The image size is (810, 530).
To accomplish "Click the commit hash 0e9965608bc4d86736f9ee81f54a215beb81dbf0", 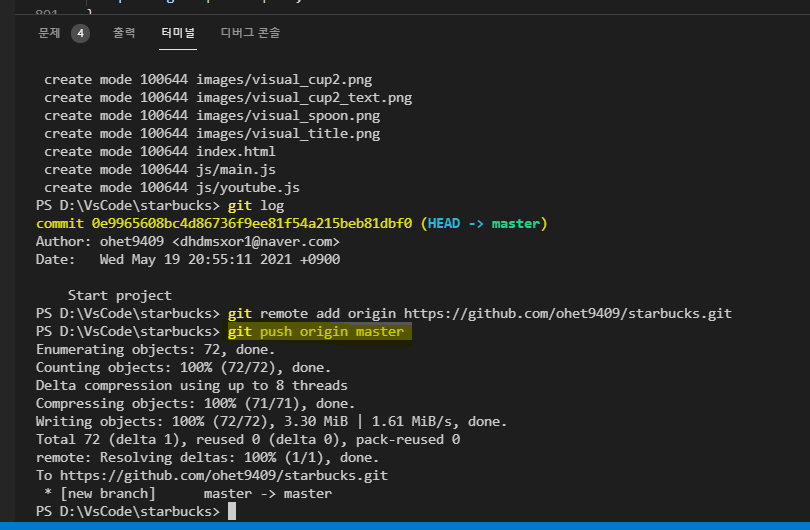I will [x=252, y=224].
